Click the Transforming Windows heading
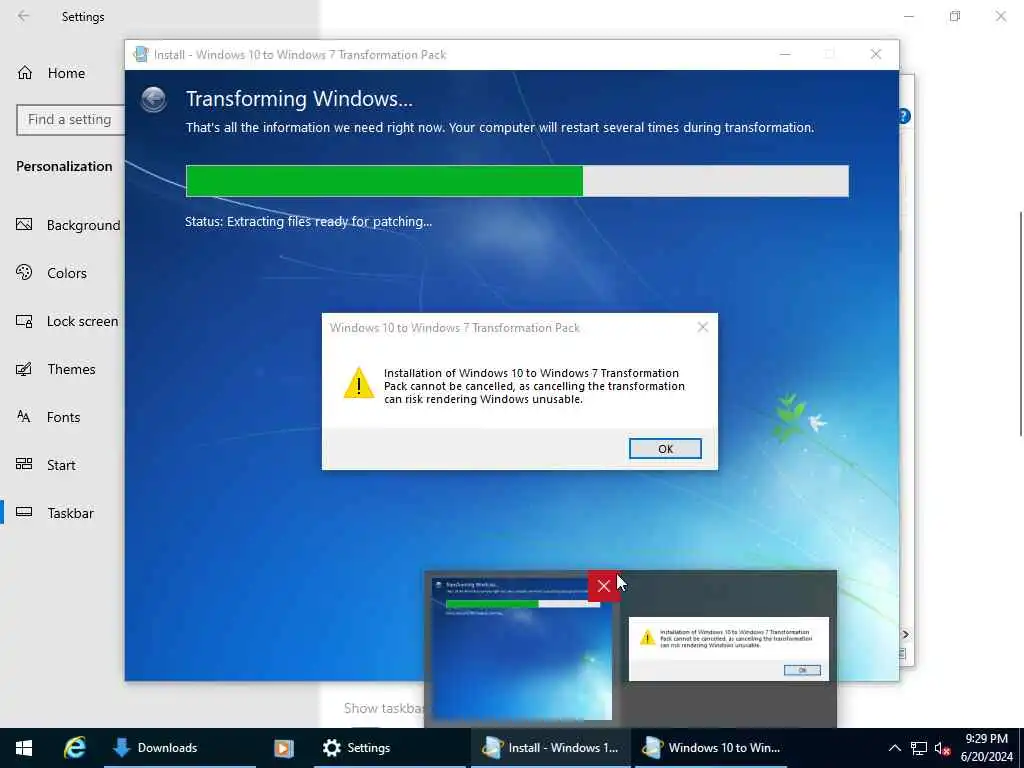The width and height of the screenshot is (1024, 768). pos(299,99)
